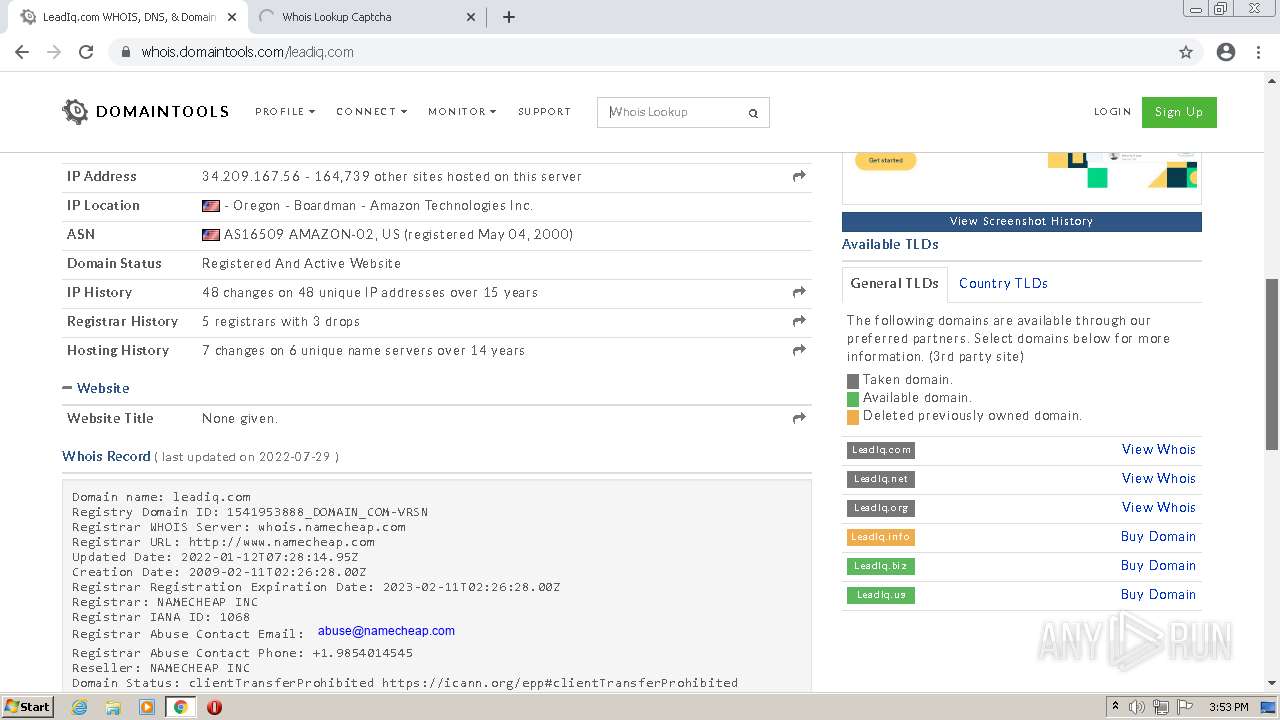Click the abuse@namecheap.com email link
Image resolution: width=1280 pixels, height=720 pixels.
pyautogui.click(x=386, y=631)
